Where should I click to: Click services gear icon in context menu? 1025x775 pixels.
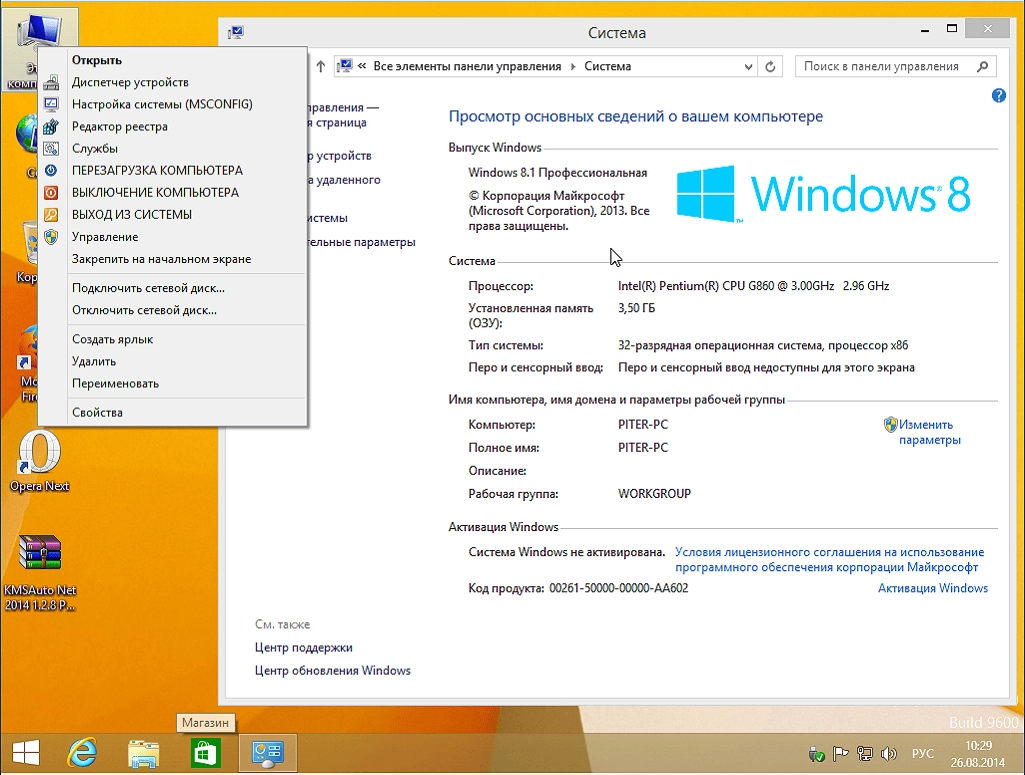[51, 149]
